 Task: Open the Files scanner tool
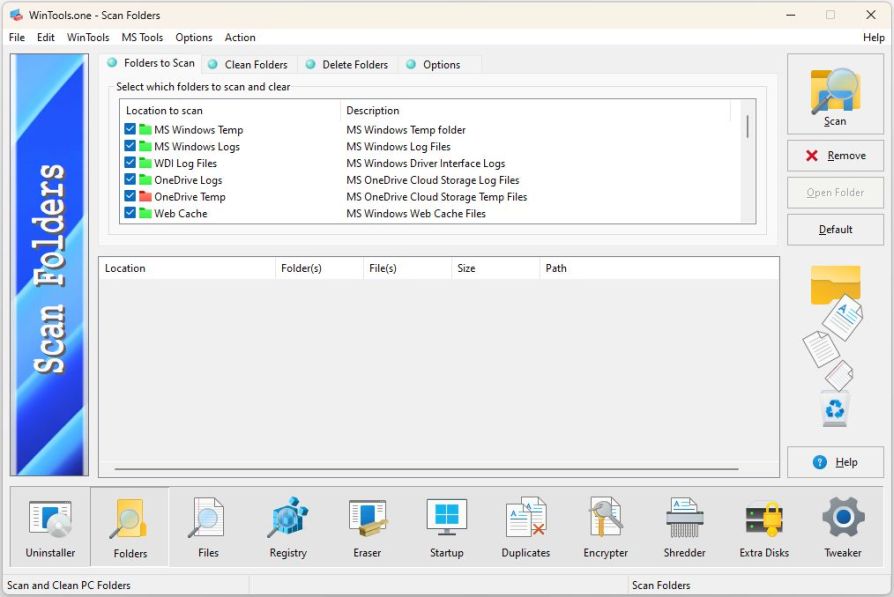208,527
